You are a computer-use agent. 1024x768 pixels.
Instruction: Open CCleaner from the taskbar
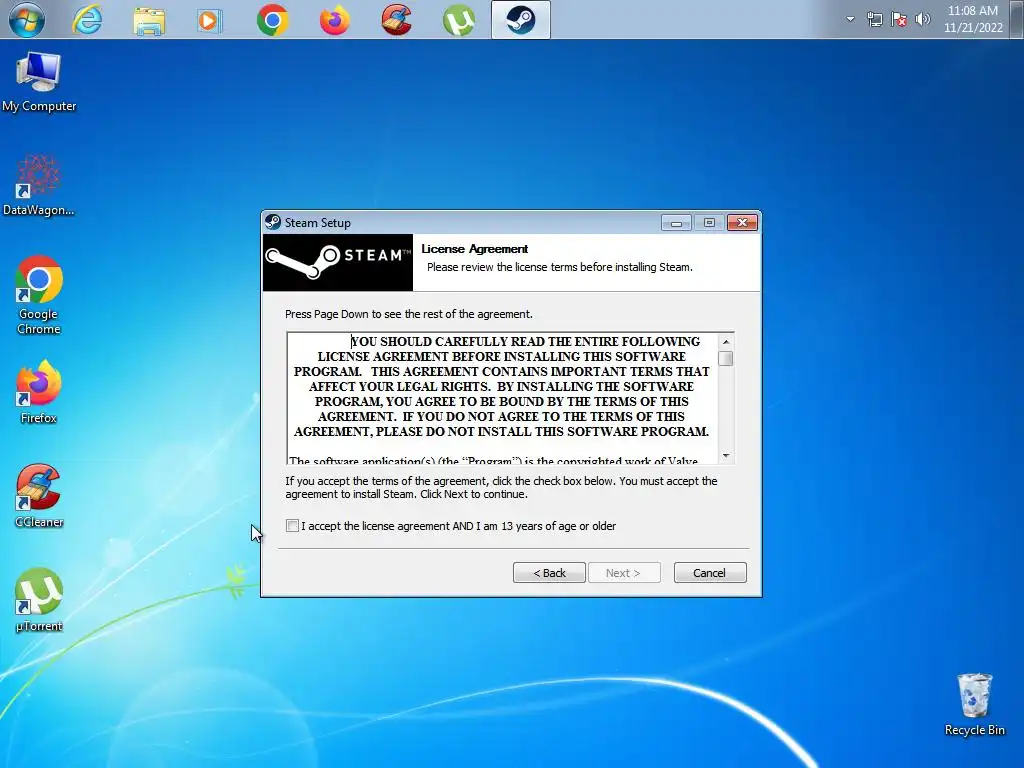pos(396,20)
